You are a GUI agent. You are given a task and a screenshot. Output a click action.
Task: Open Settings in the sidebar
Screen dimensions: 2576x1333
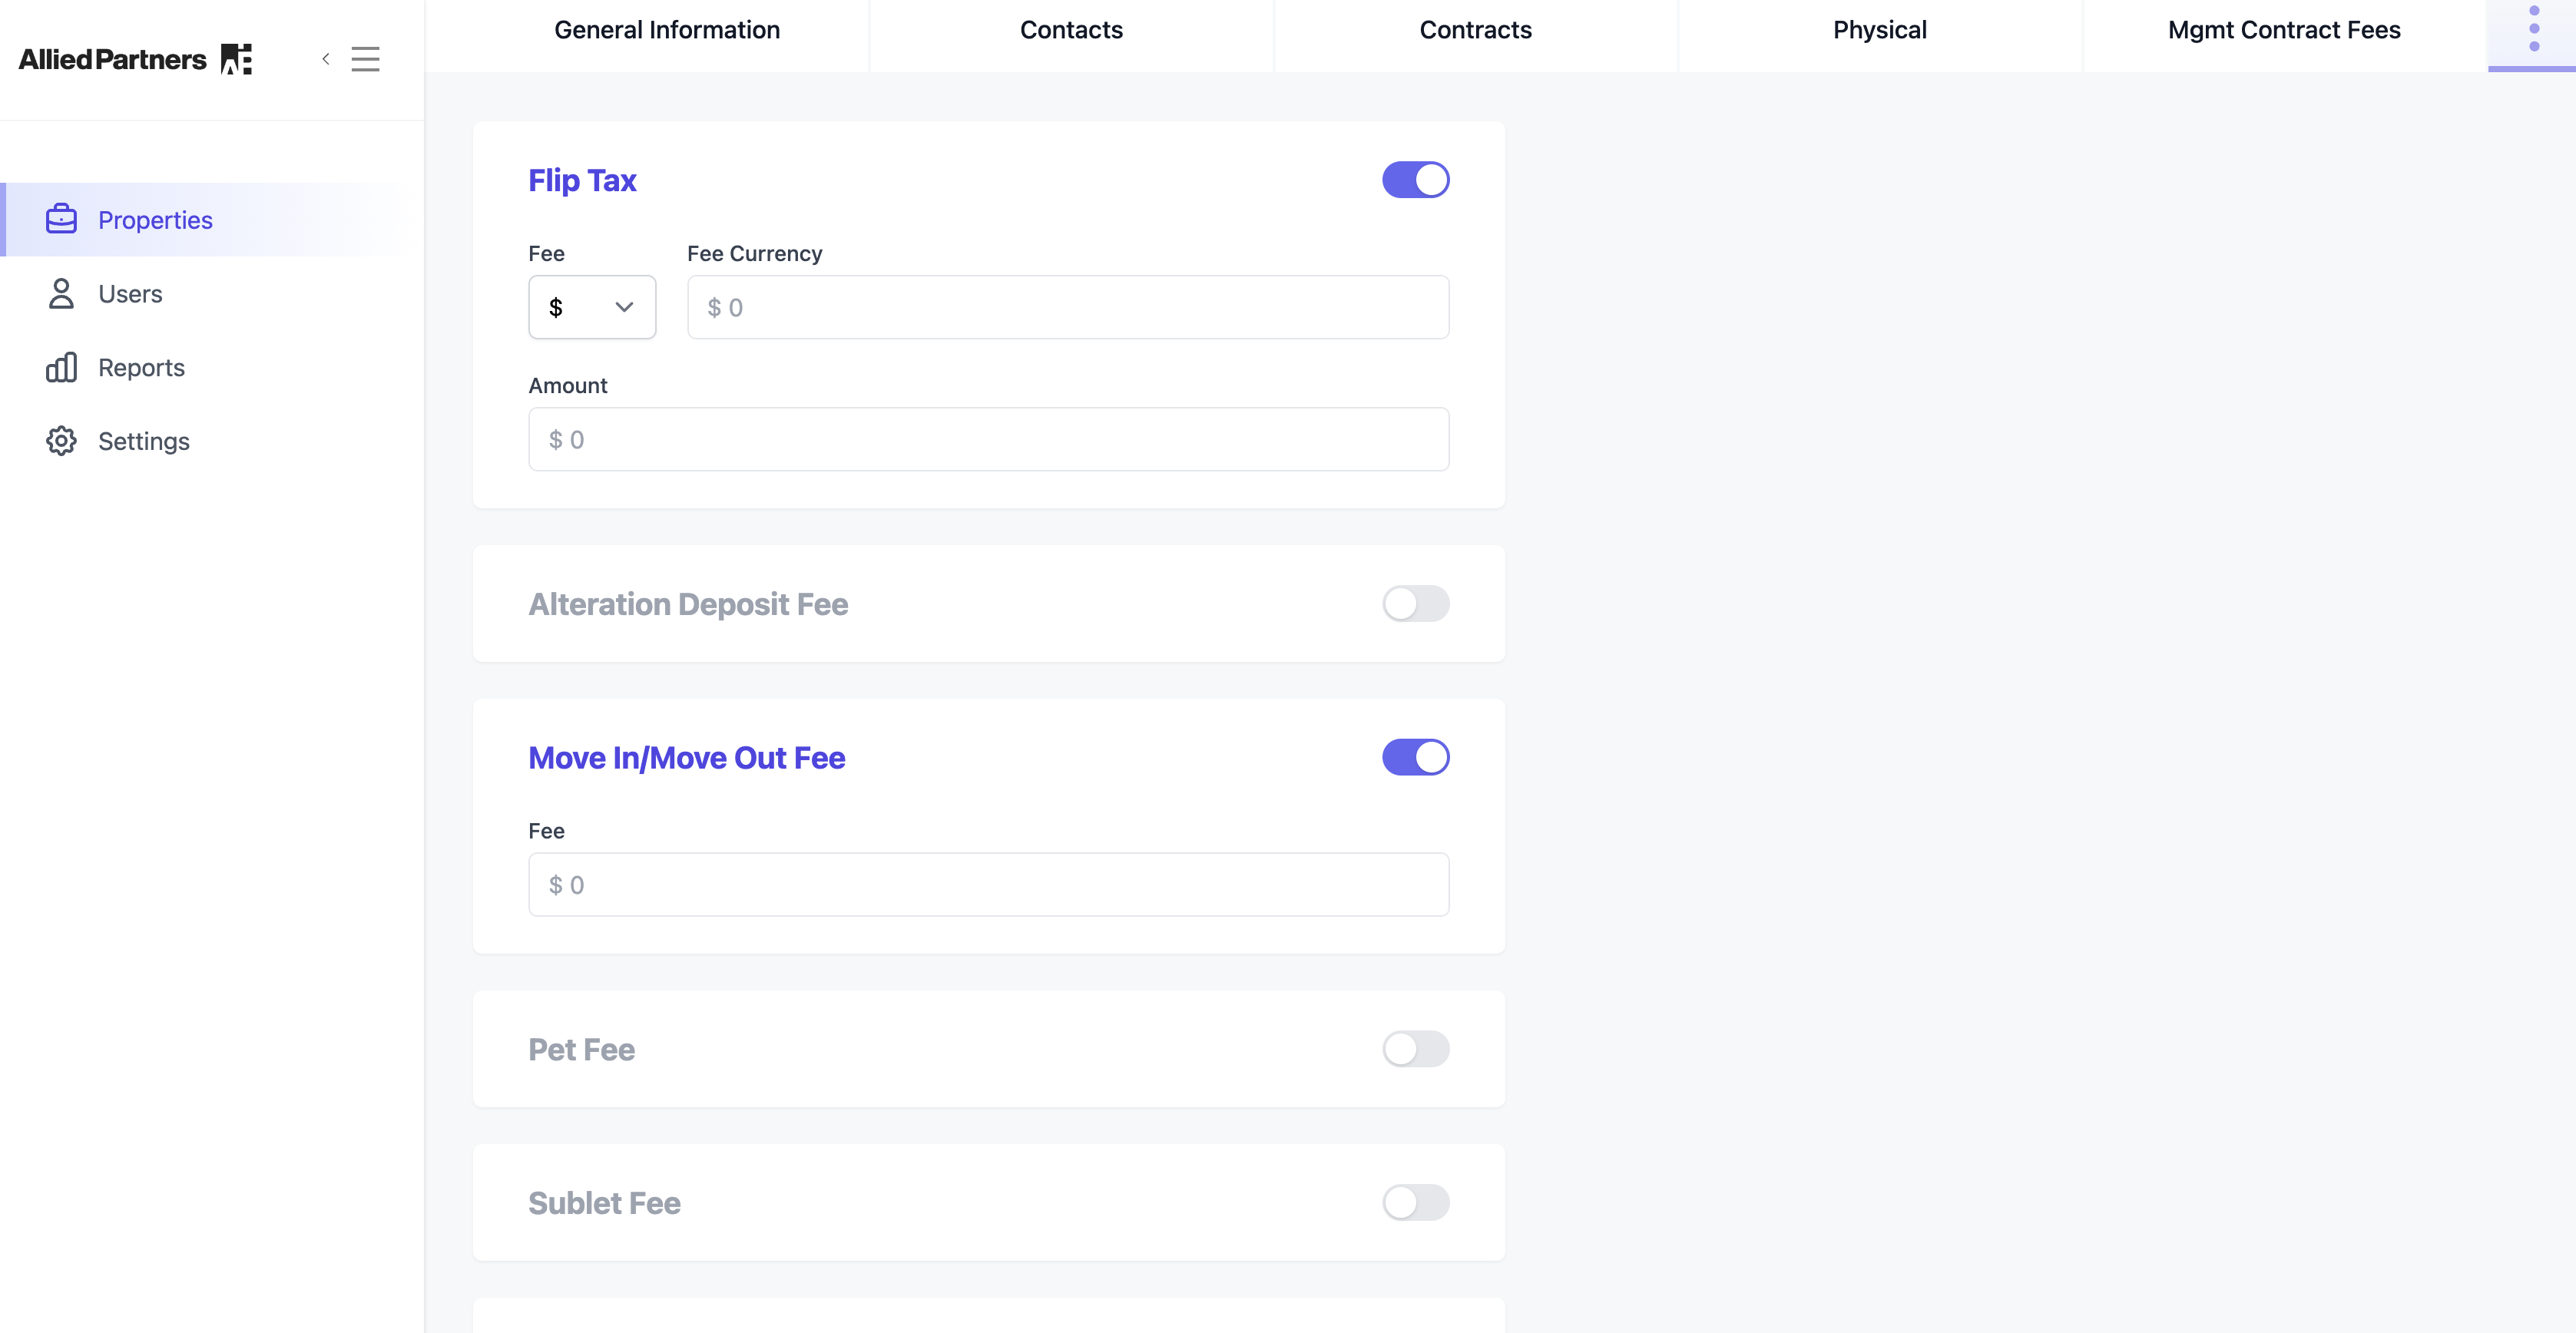coord(212,441)
